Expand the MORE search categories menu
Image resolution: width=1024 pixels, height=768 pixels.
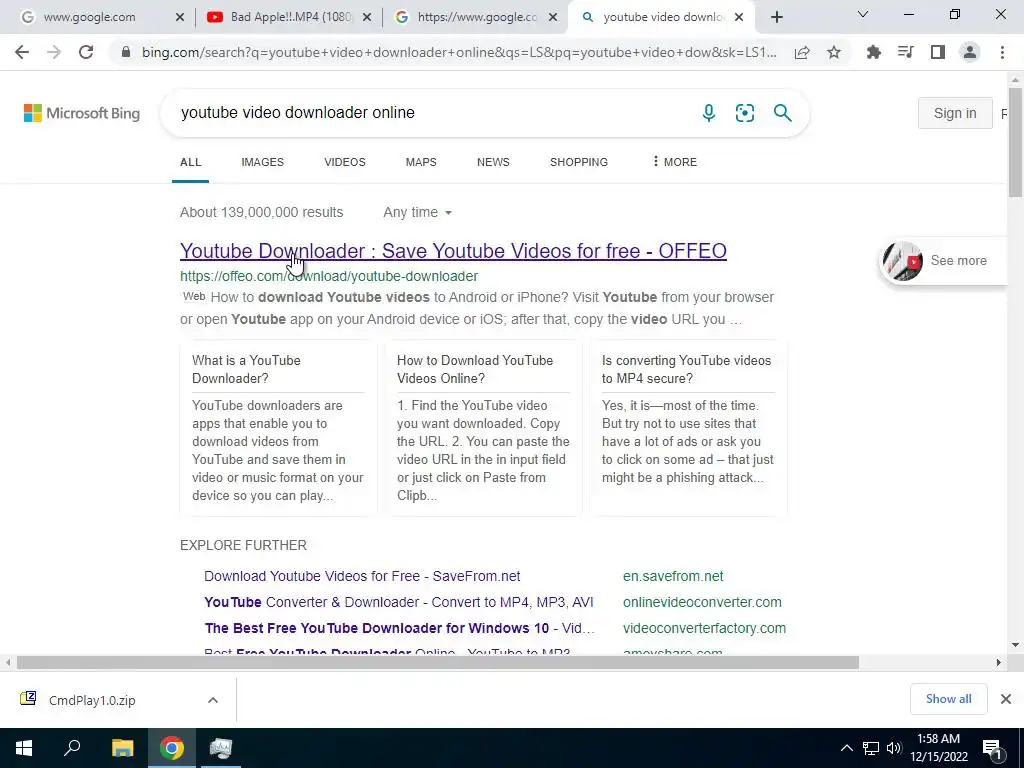[675, 161]
